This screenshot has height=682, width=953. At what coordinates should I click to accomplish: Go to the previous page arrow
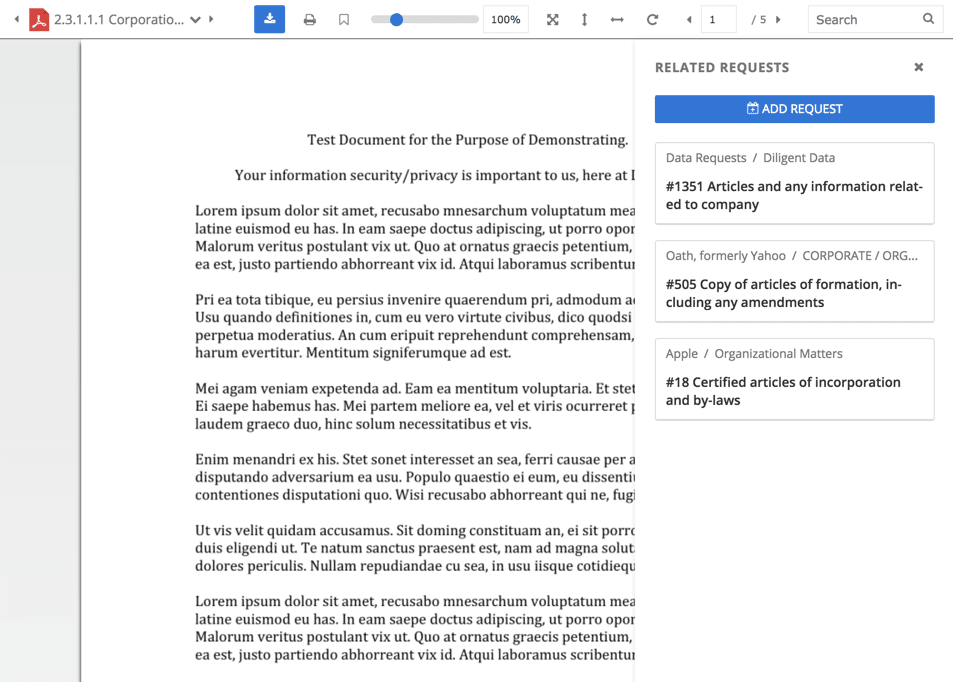tap(689, 20)
